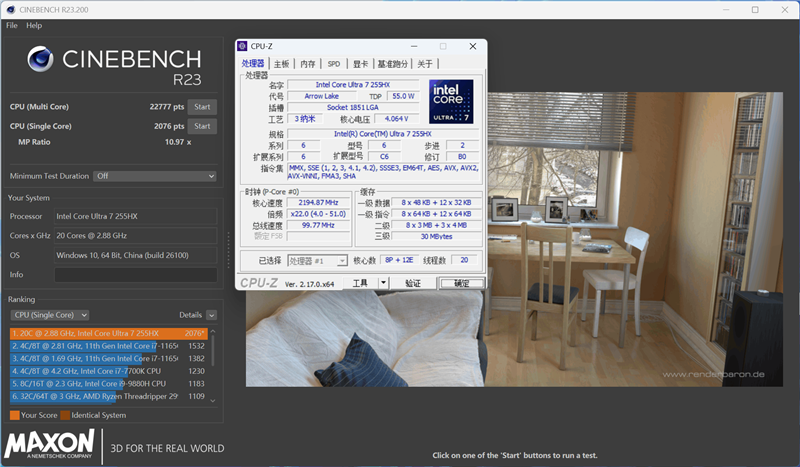
Task: Start the CPU Single Core test
Action: coord(202,126)
